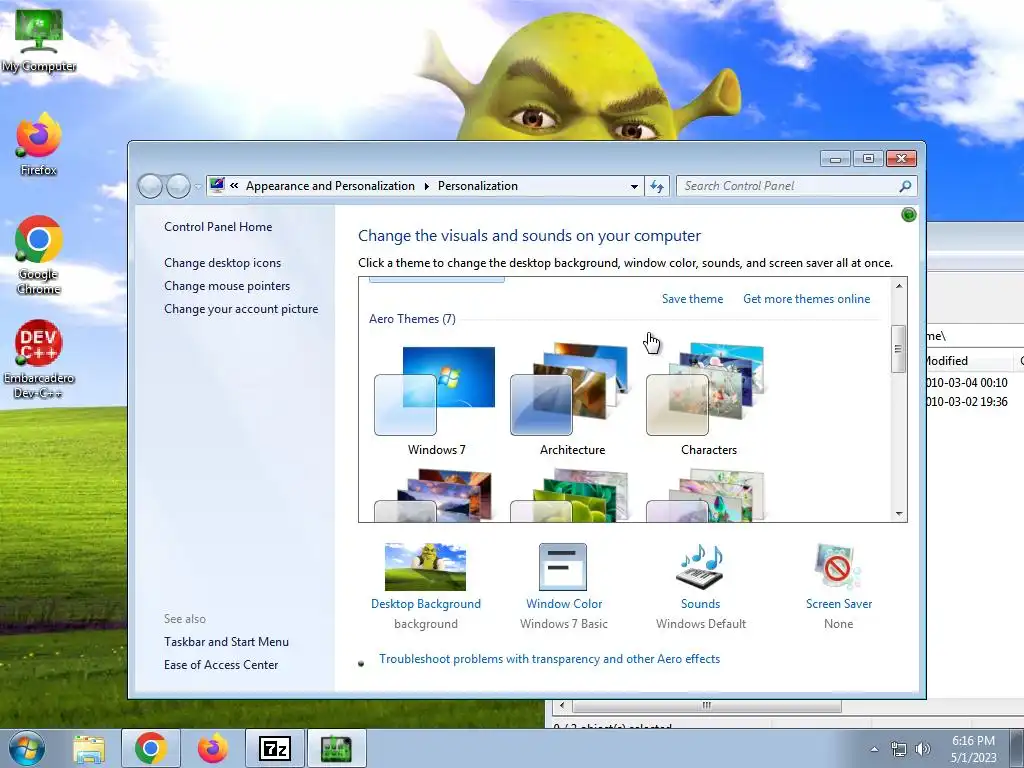Open the Google Chrome desktop shortcut
Viewport: 1024px width, 768px height.
(x=39, y=255)
